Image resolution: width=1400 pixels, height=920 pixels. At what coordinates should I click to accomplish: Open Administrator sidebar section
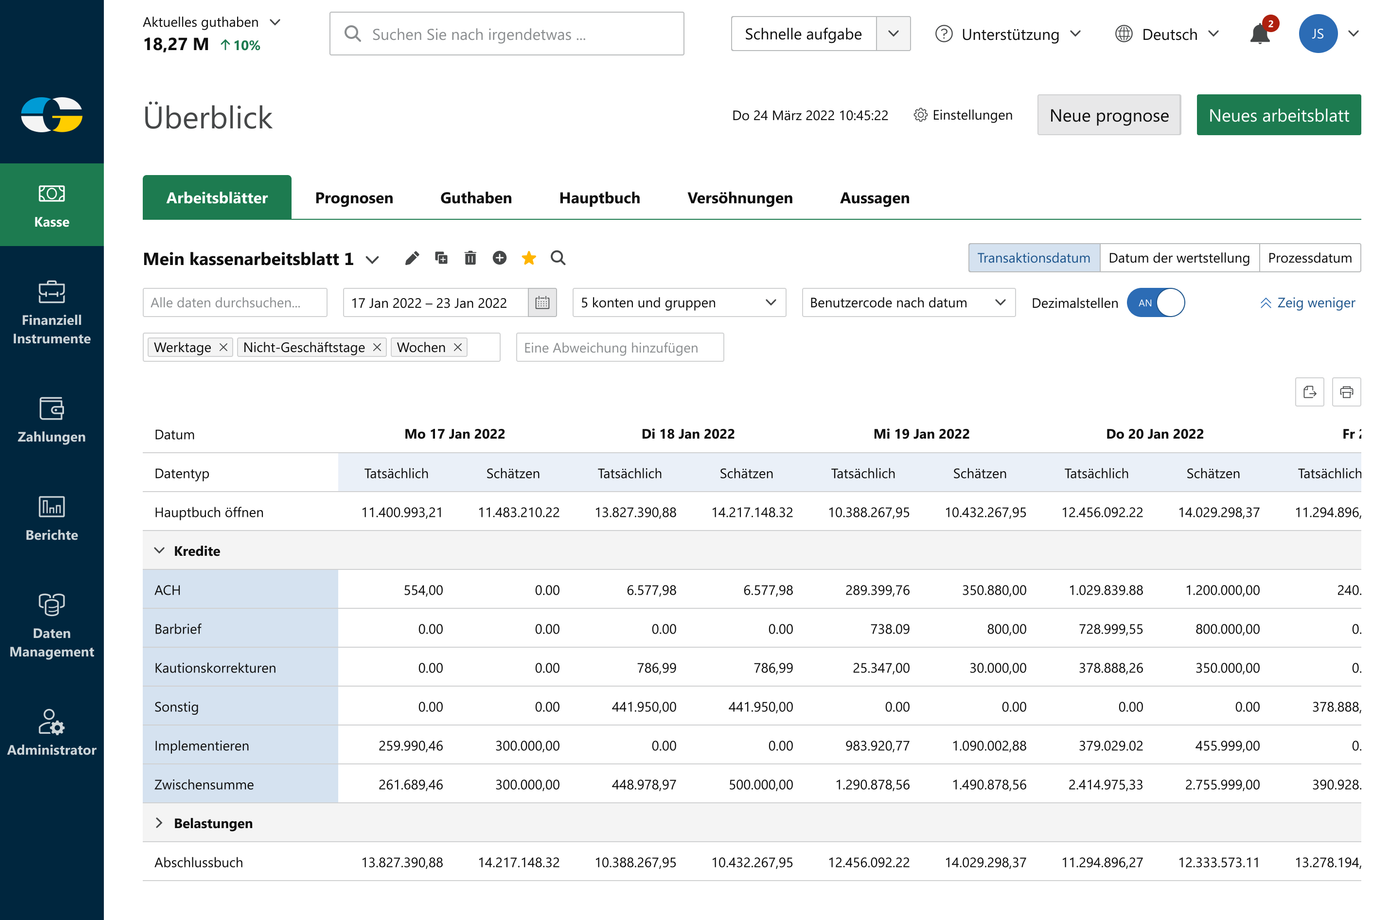(52, 733)
